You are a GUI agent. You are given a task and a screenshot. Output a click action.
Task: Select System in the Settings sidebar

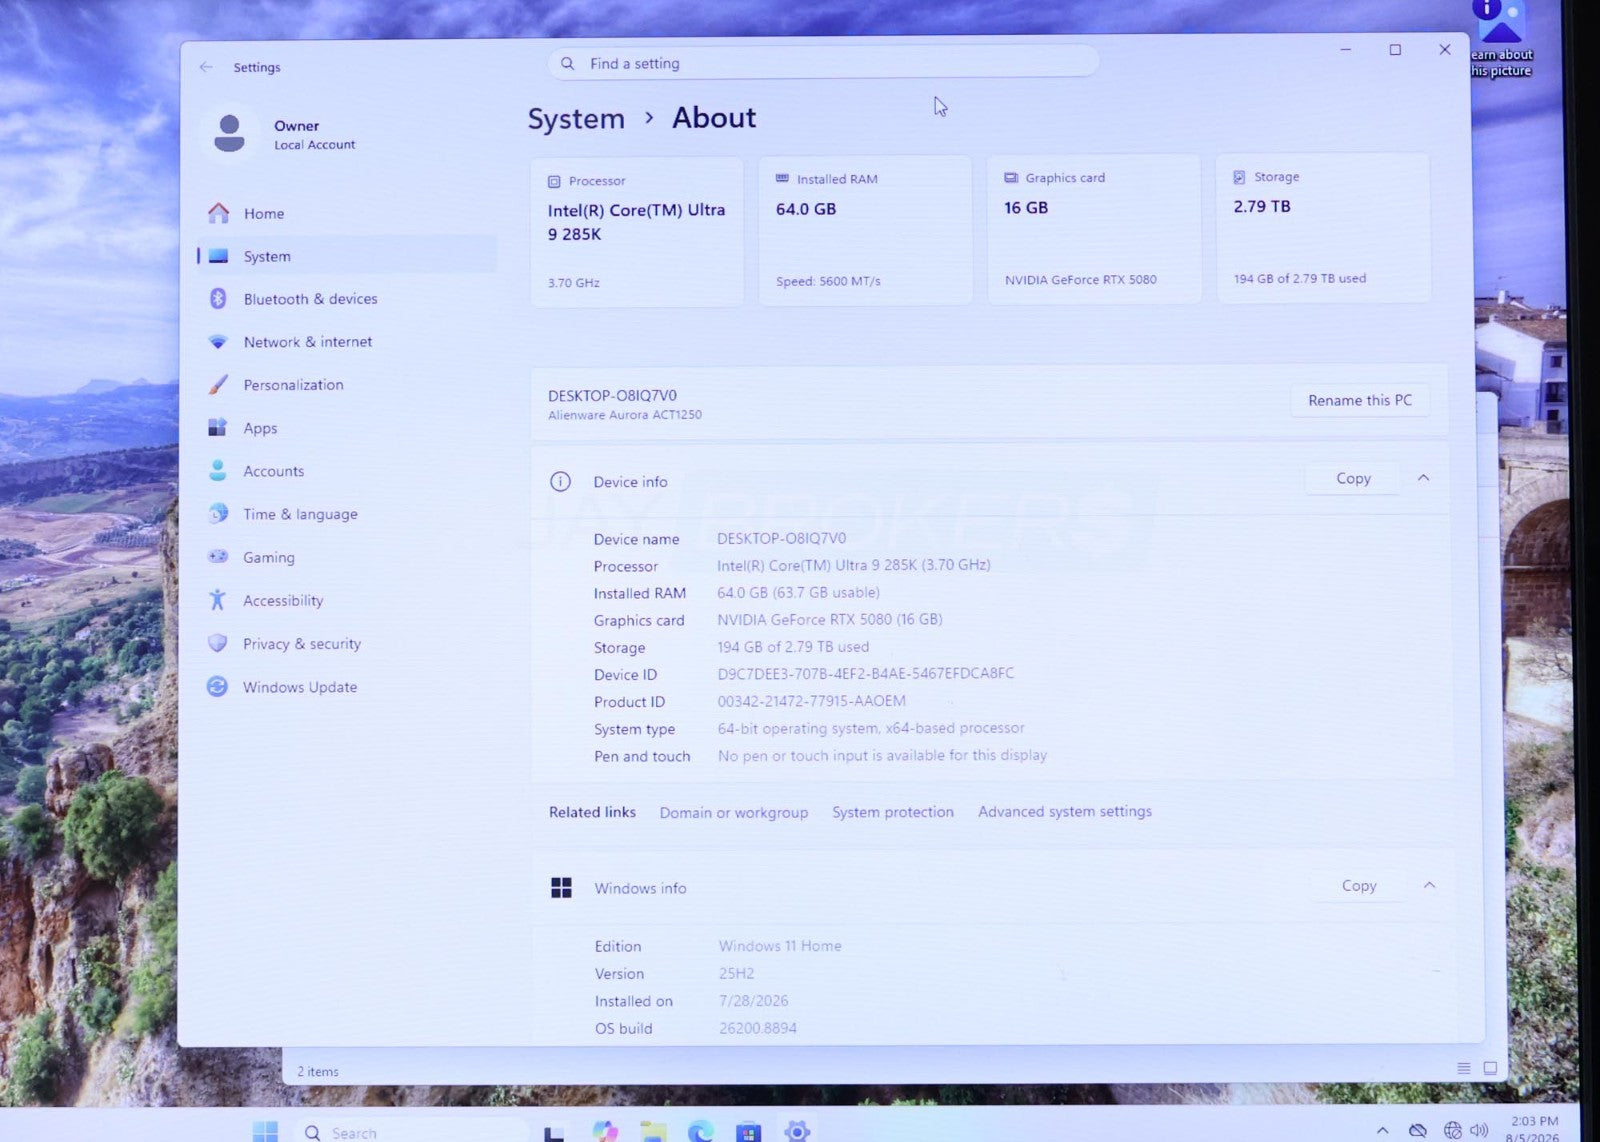click(x=347, y=256)
